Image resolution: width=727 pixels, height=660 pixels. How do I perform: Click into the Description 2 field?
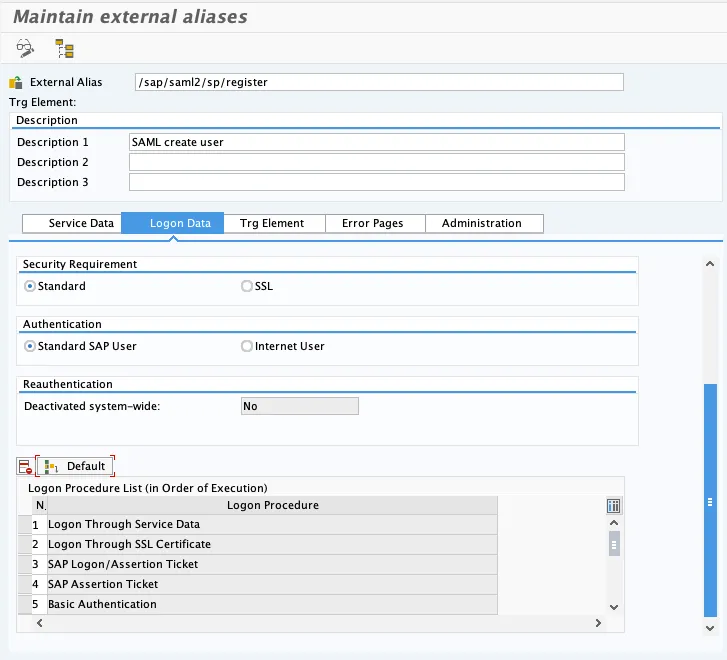[376, 162]
